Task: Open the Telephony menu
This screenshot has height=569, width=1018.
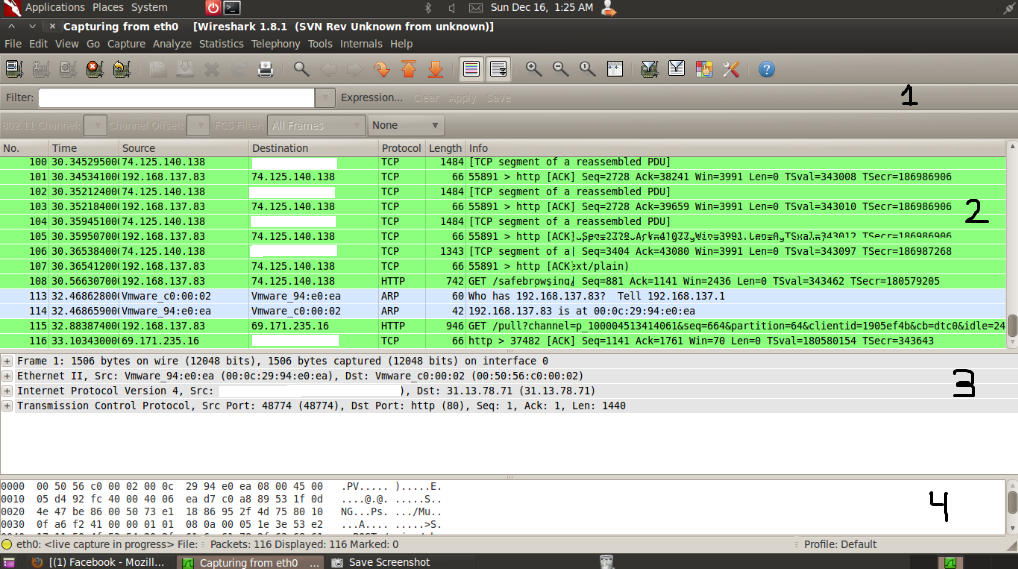Action: coord(275,44)
